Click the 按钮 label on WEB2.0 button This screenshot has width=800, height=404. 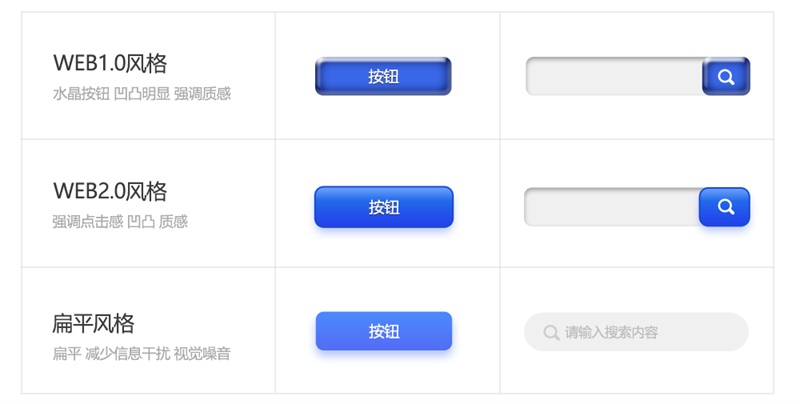point(384,207)
